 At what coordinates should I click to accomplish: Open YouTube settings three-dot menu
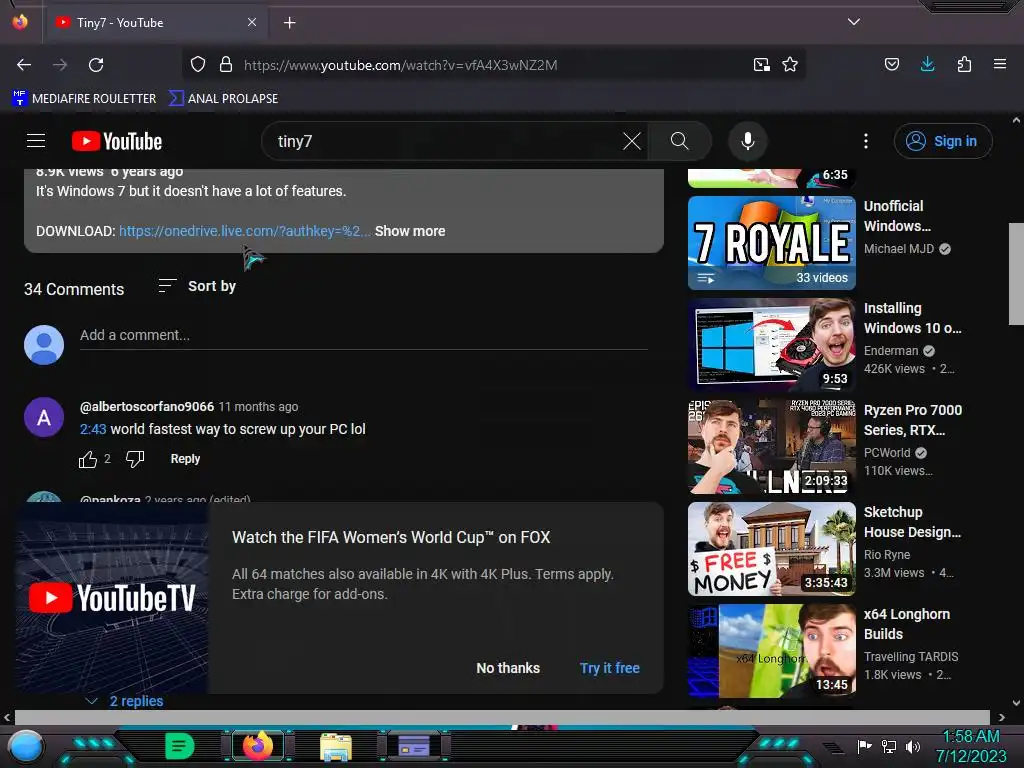(x=866, y=141)
